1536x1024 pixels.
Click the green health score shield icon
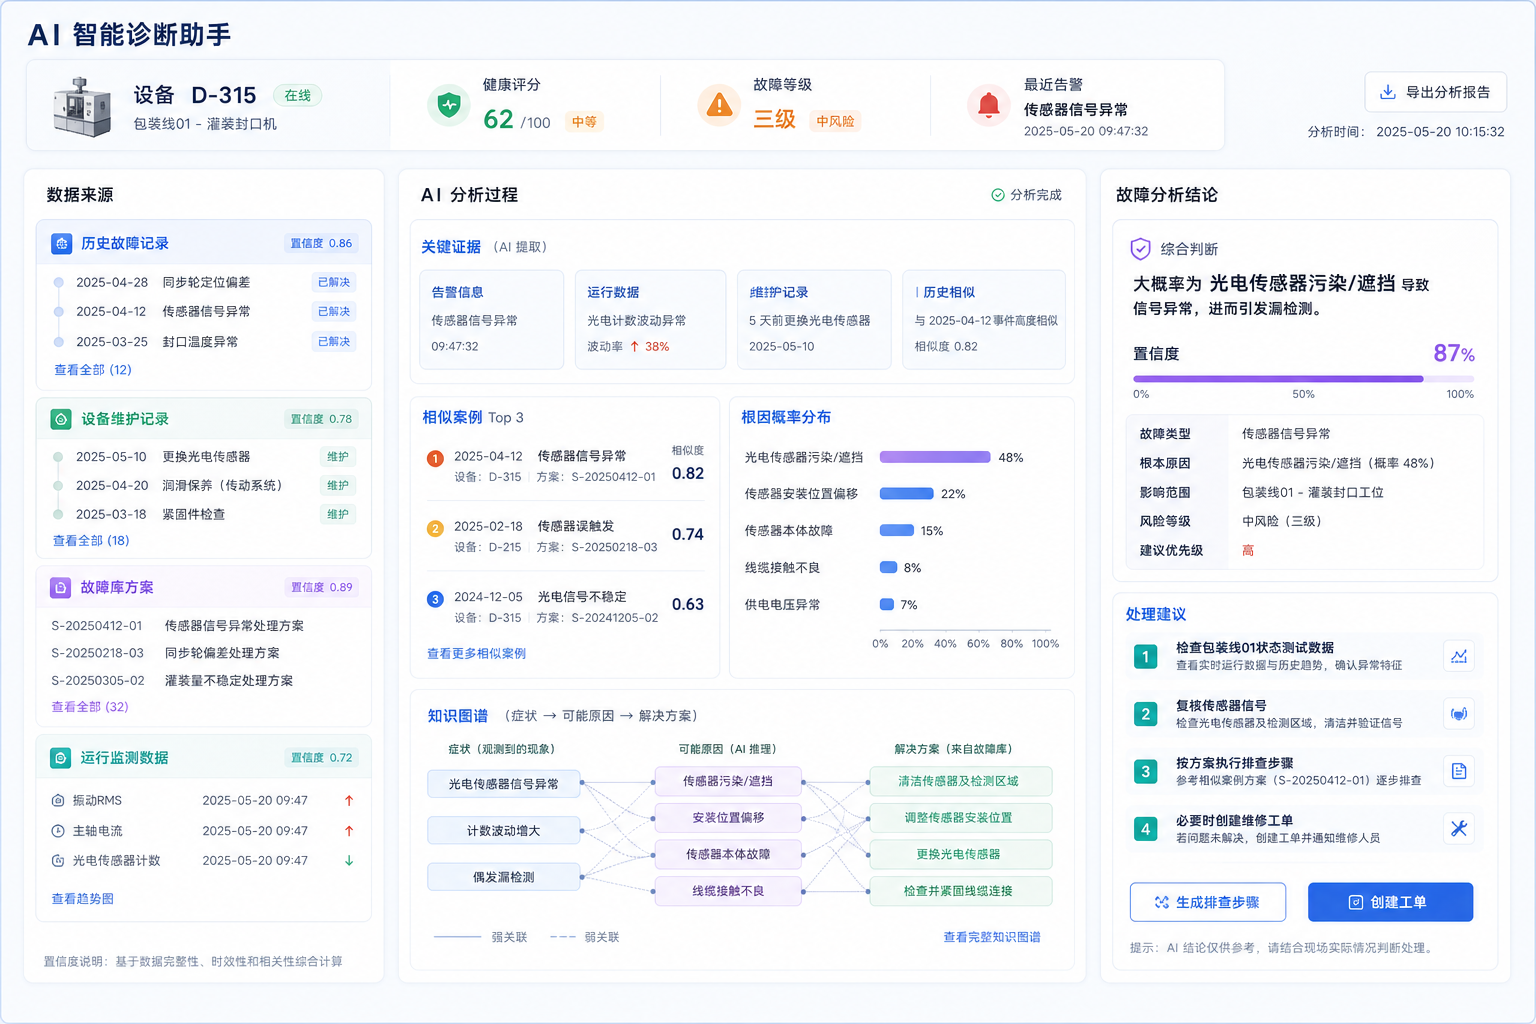449,104
